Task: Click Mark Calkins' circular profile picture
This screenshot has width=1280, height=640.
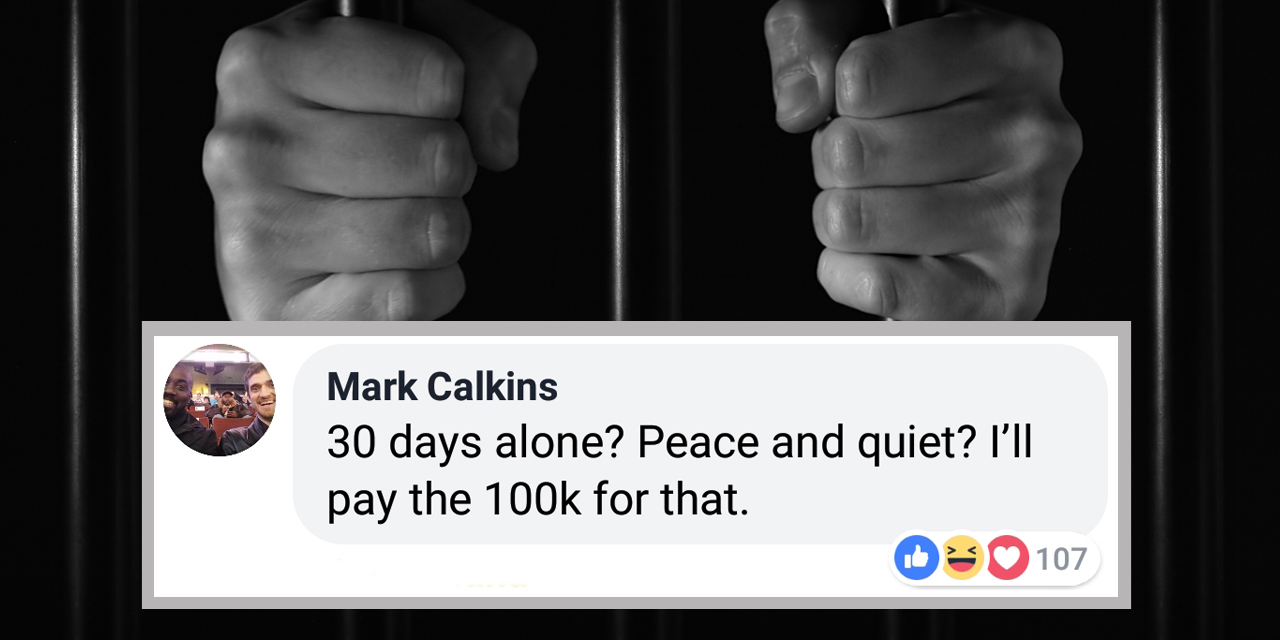Action: click(220, 400)
